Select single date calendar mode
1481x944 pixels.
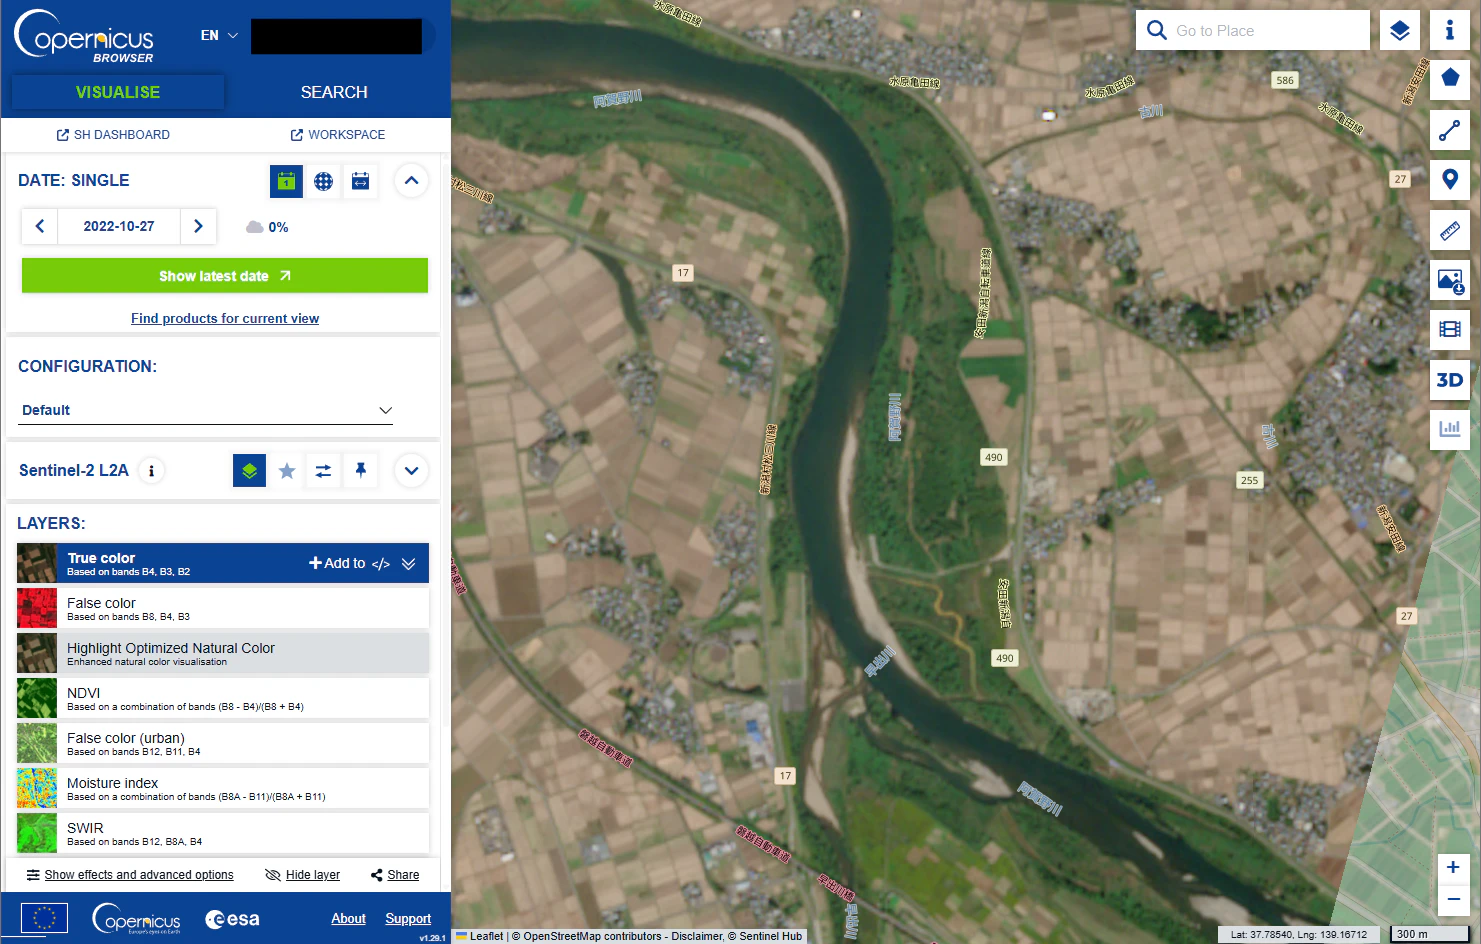point(286,181)
